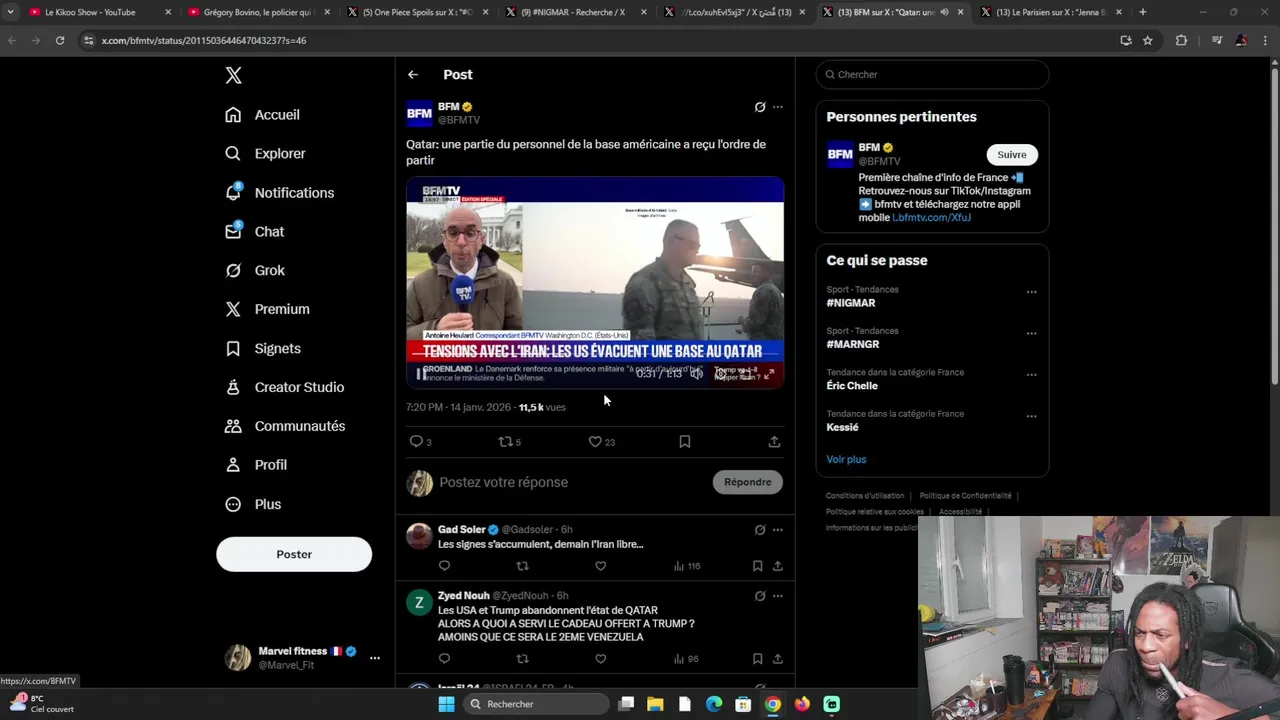Image resolution: width=1280 pixels, height=720 pixels.
Task: Open Grok icon on Gad Soler reply
Action: point(760,530)
